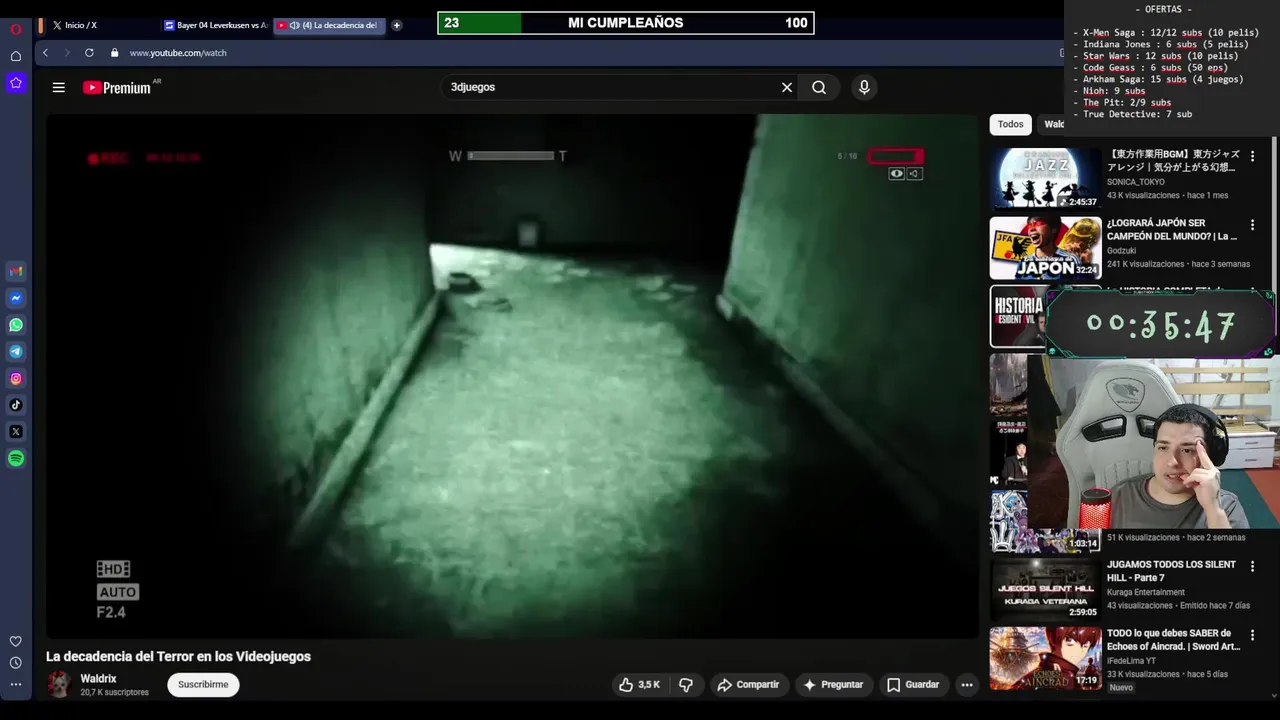Open Telegram from the Opera sidebar
Screen dimensions: 1280x720
pos(16,352)
